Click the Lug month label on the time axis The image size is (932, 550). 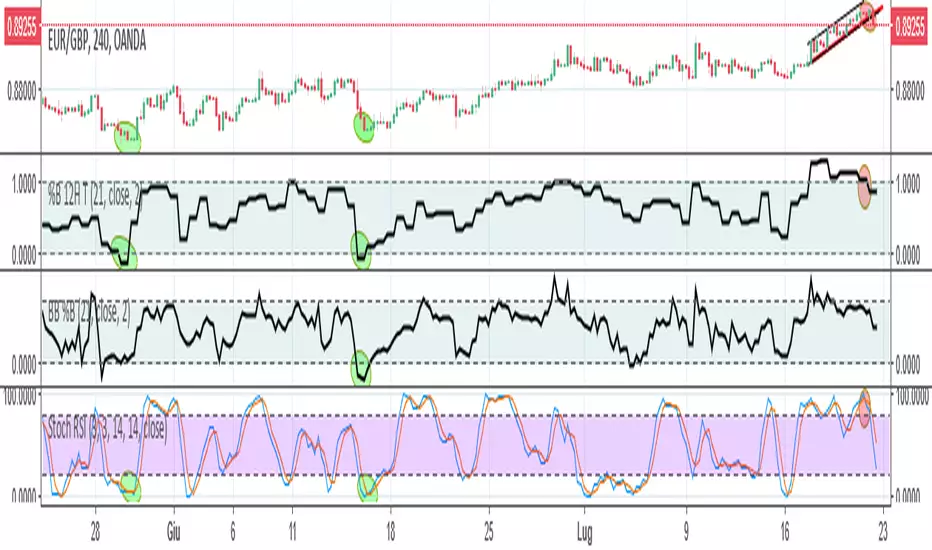pos(584,533)
